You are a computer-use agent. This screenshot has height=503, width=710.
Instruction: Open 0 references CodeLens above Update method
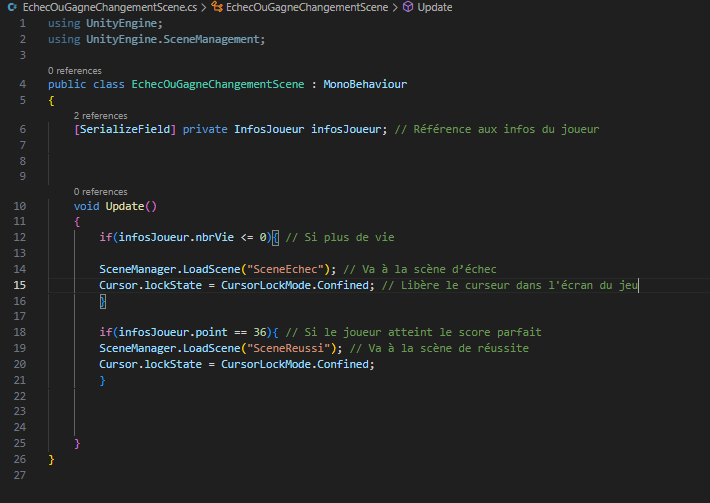click(101, 191)
